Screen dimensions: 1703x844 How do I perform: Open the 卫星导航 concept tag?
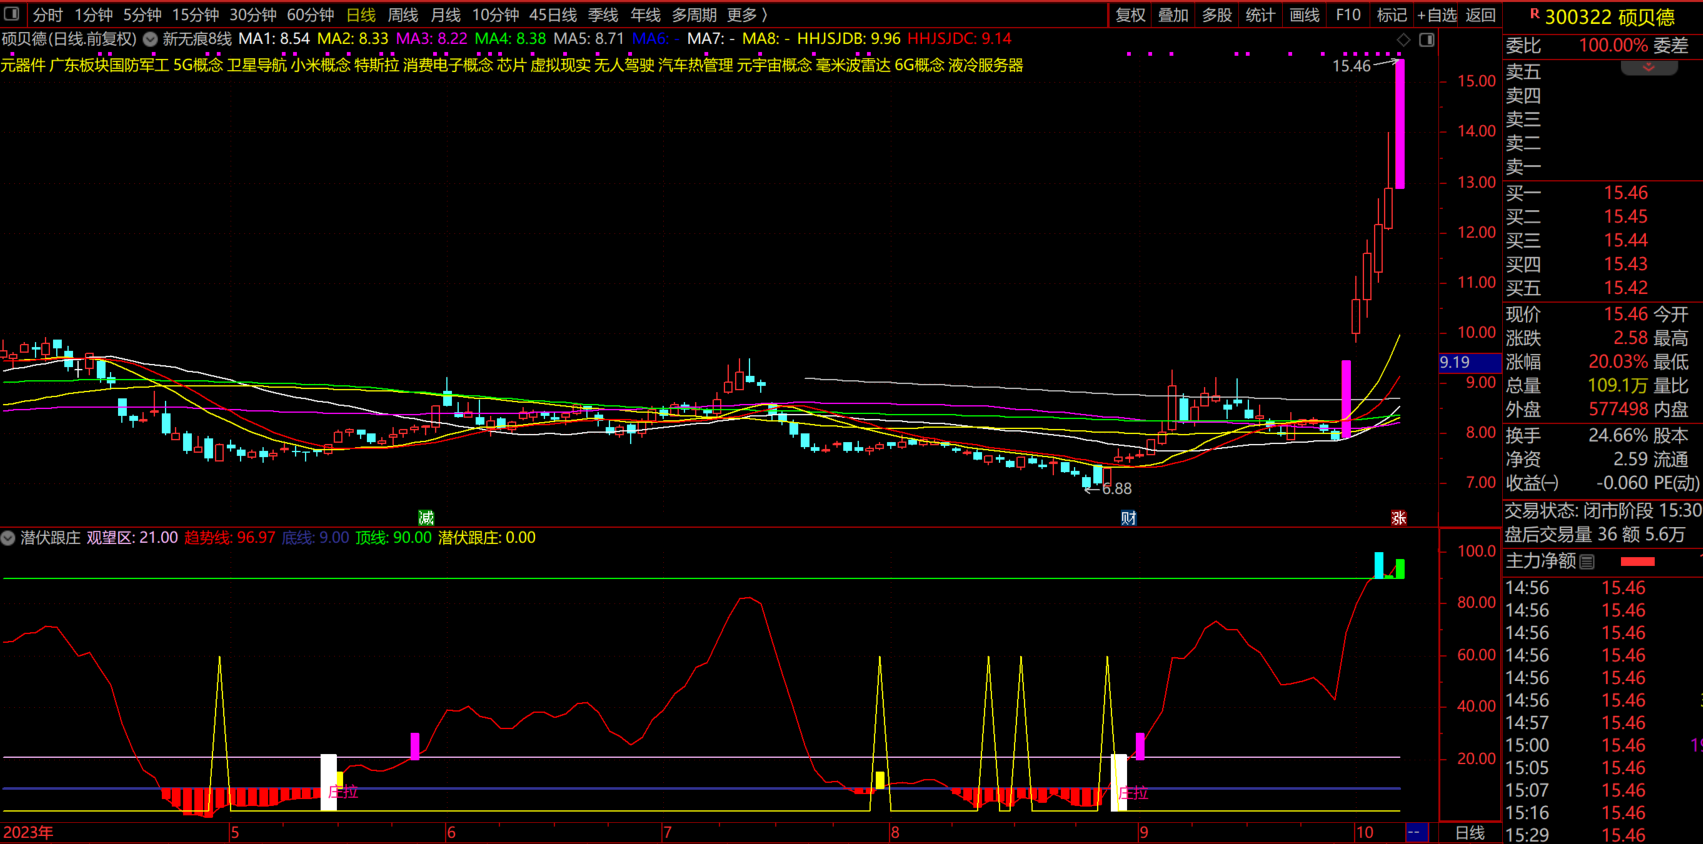257,65
